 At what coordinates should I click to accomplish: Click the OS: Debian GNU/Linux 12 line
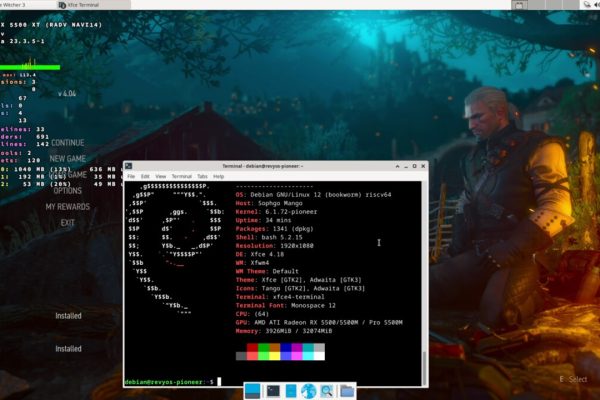pyautogui.click(x=313, y=195)
